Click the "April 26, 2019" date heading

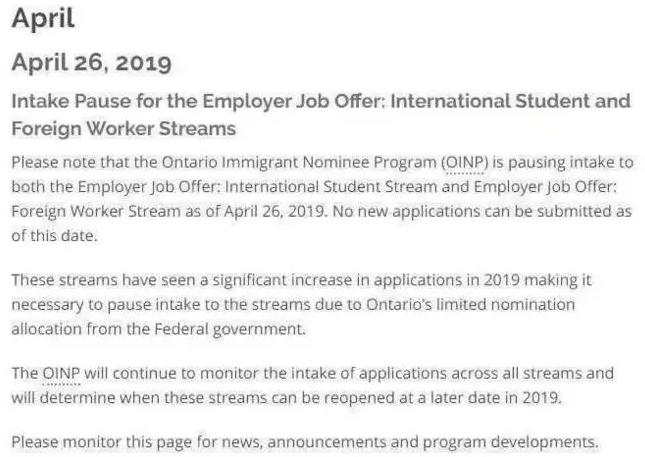point(91,63)
